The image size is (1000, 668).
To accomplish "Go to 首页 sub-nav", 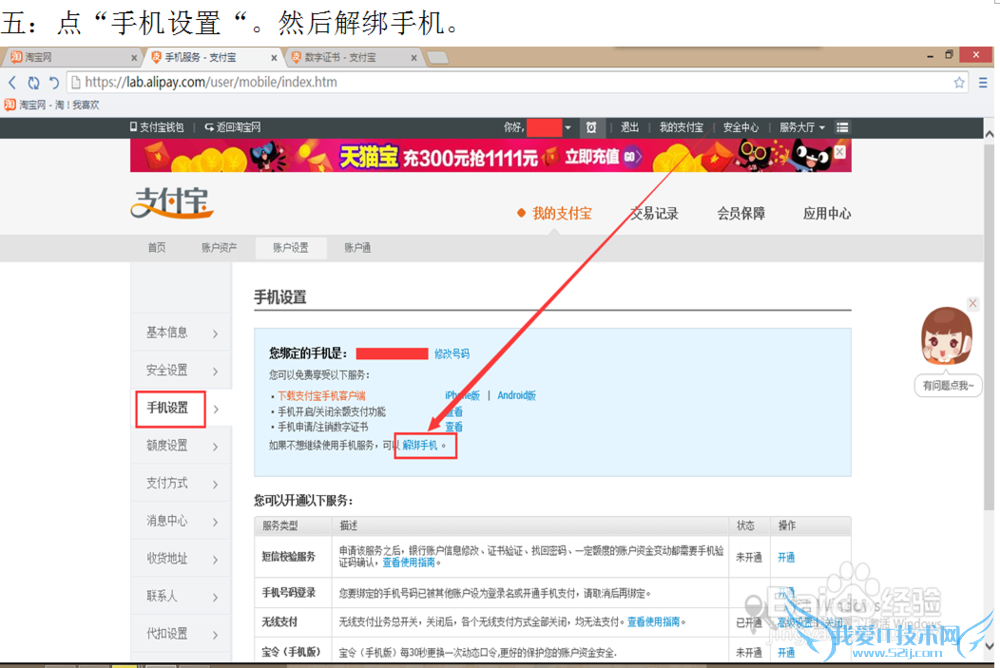I will coord(157,248).
